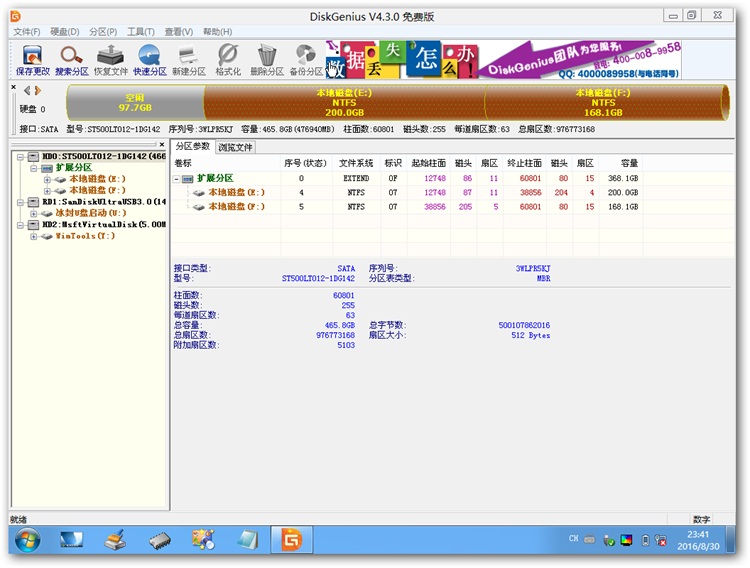Click Recover Files (恢复文件) toolbar icon
Viewport: 750px width, 568px height.
click(111, 60)
